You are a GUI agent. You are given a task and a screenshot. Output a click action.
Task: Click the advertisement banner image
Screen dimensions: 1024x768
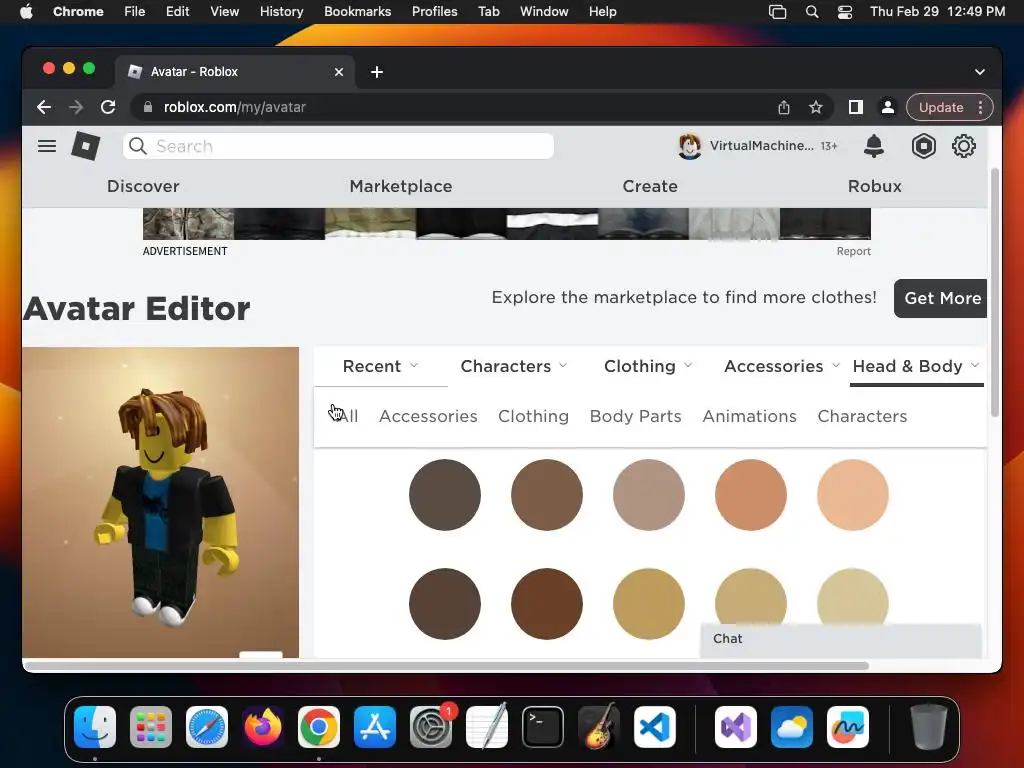[x=507, y=224]
